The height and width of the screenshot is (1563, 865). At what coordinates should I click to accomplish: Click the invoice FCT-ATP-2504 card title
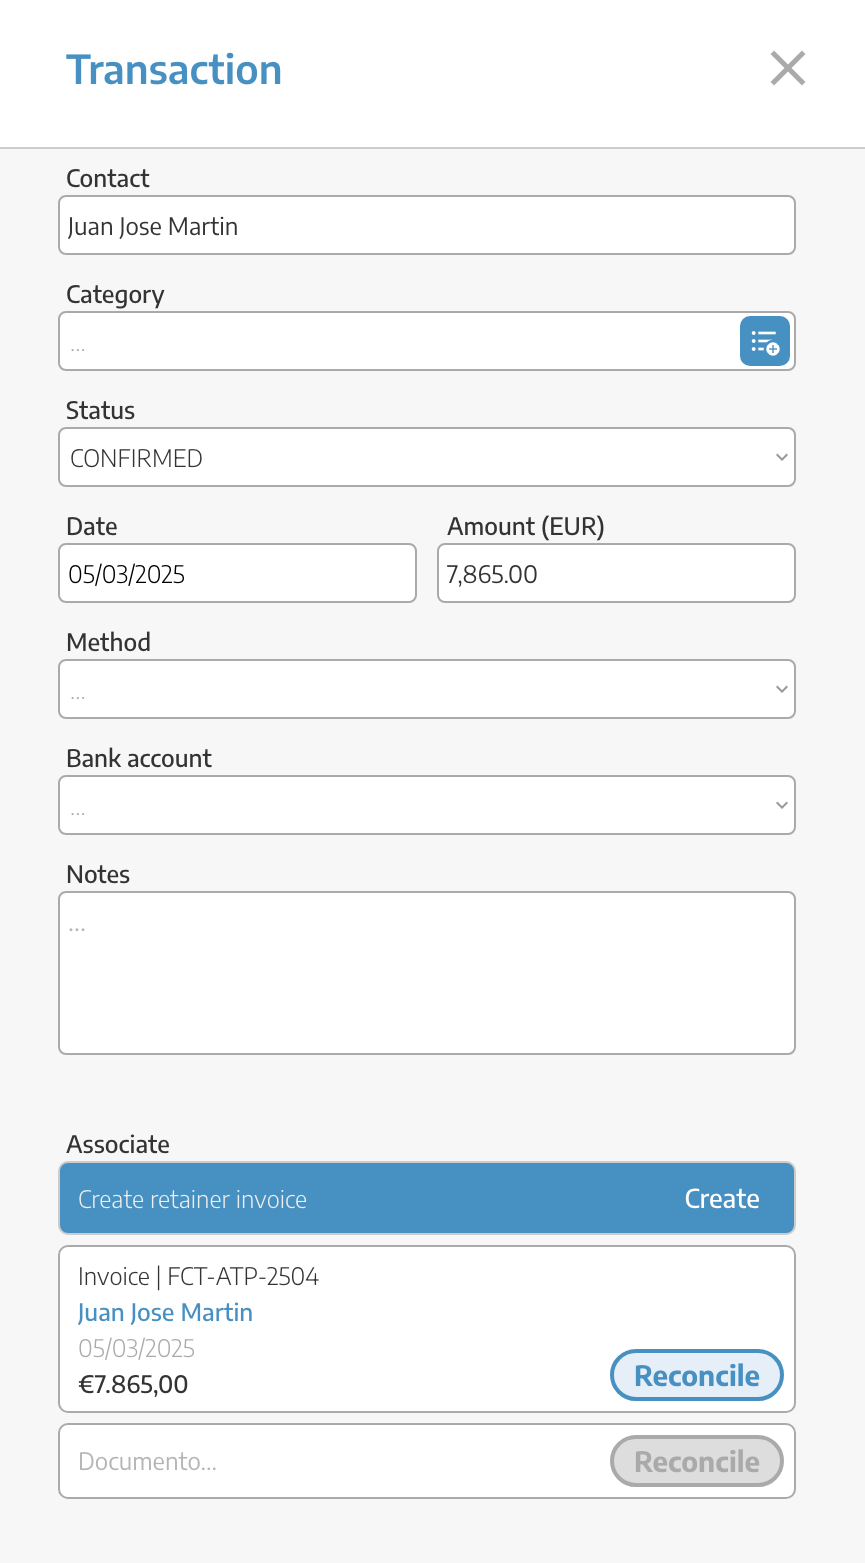pos(198,1276)
